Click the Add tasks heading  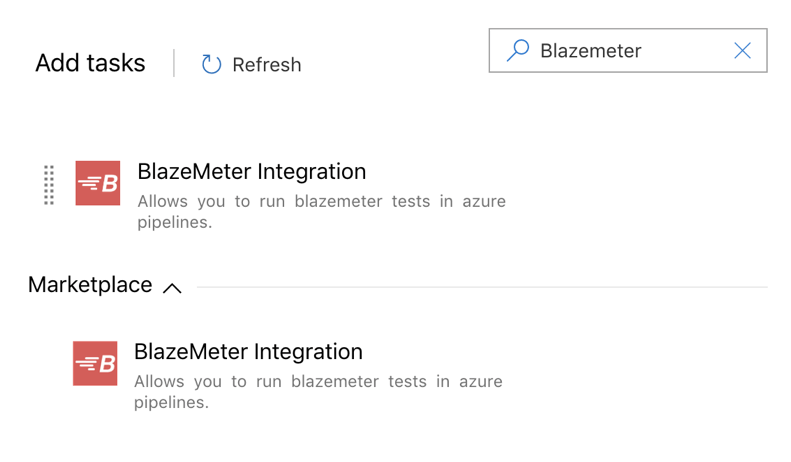[x=90, y=63]
